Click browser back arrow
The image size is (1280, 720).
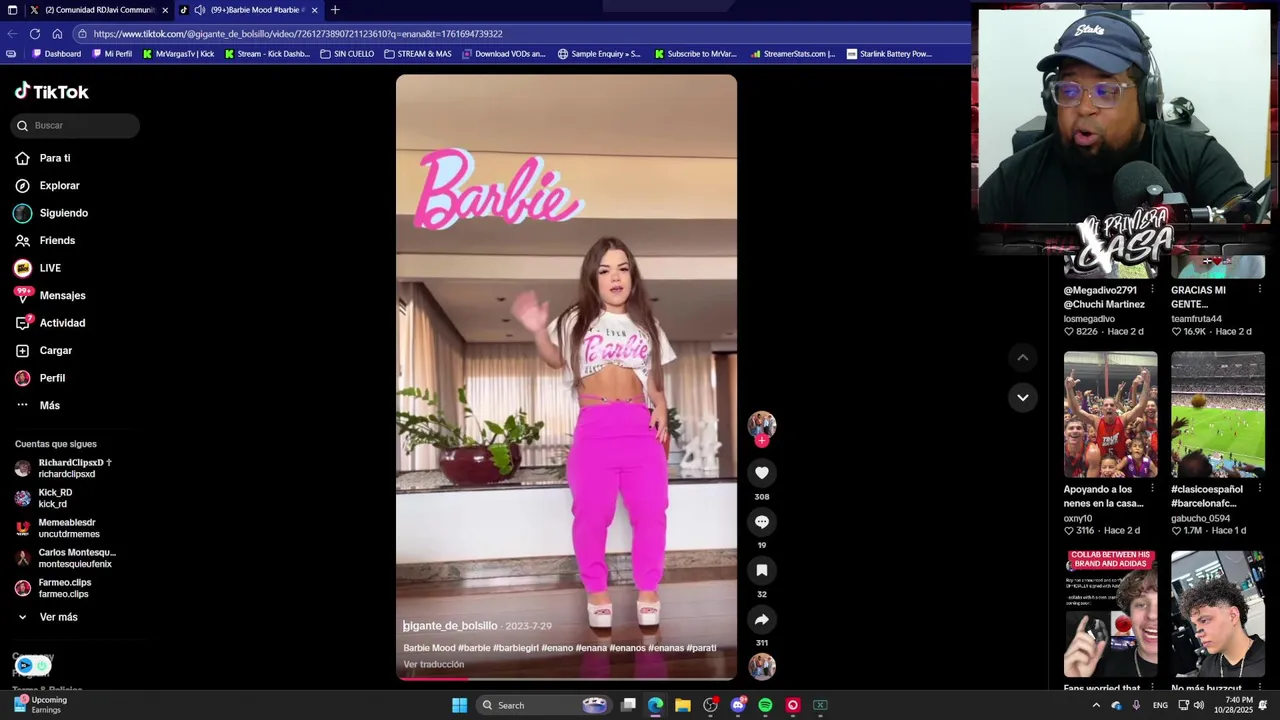tap(11, 33)
